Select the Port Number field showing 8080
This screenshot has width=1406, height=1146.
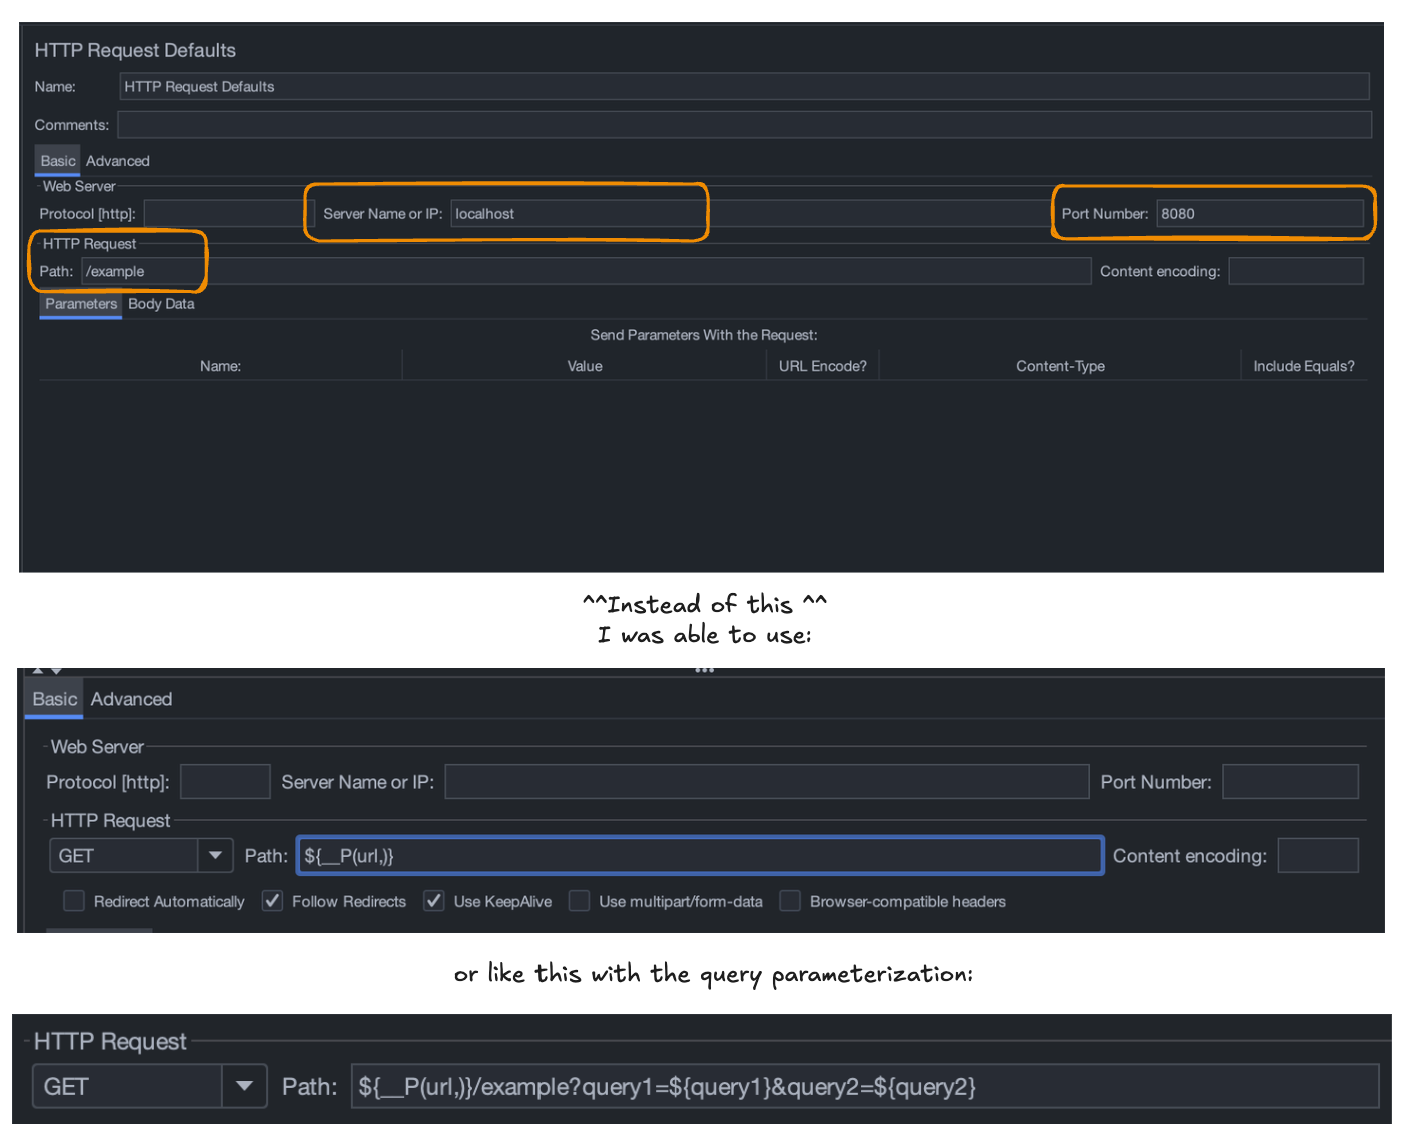pyautogui.click(x=1261, y=213)
